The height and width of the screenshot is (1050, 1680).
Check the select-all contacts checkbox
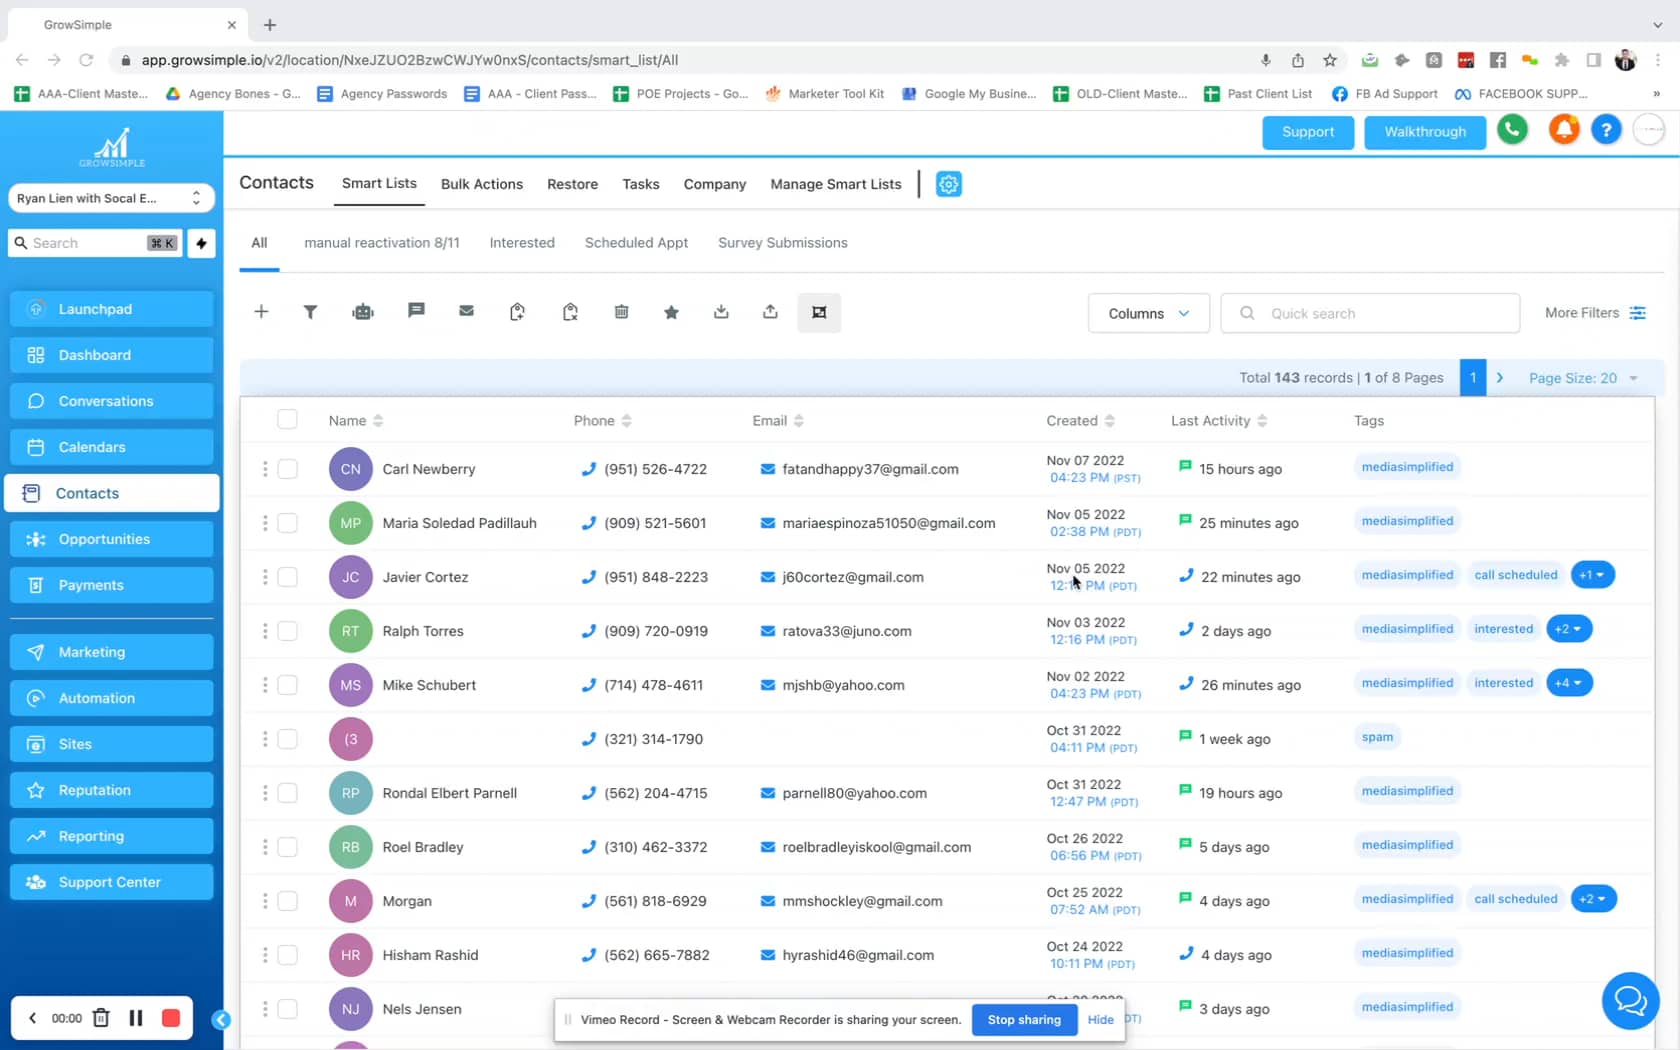[x=287, y=420]
